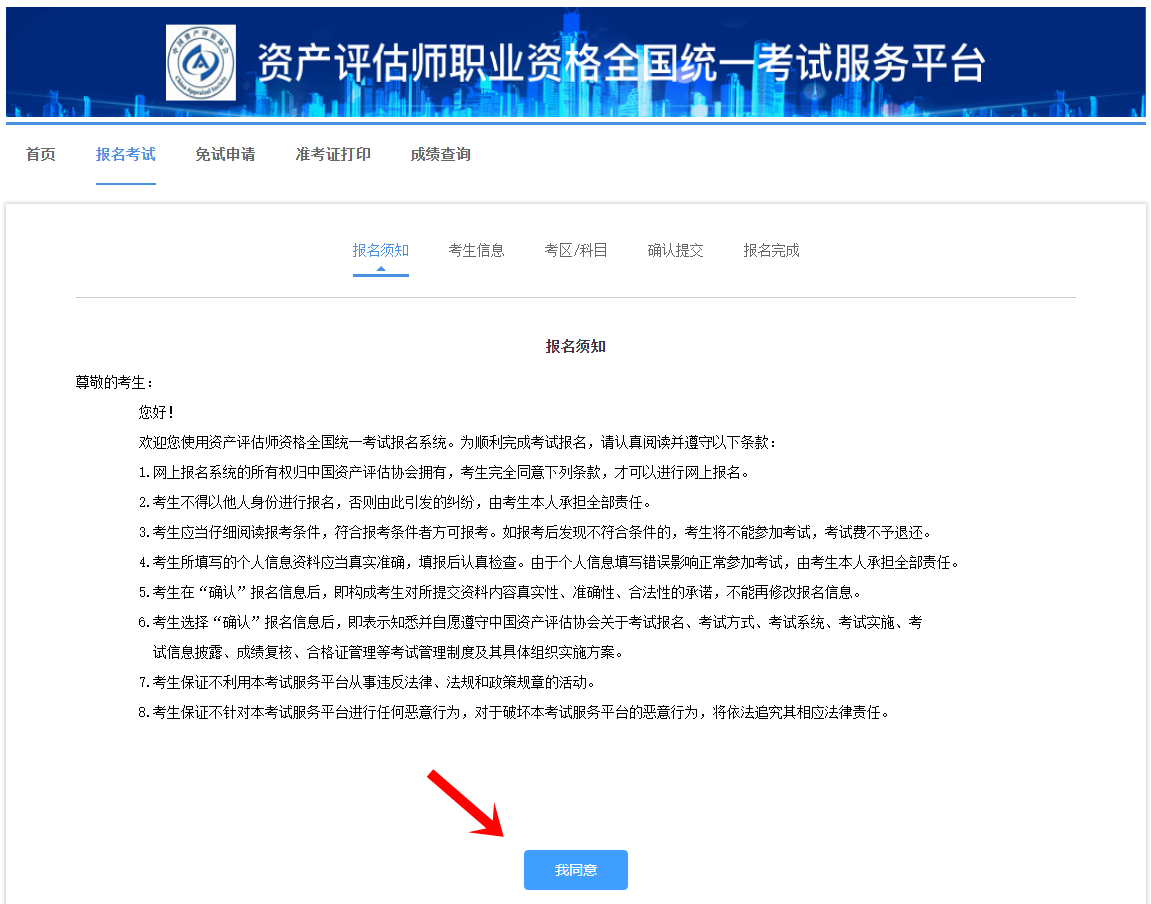Click the China Appraisal Society logo emblem
Image resolution: width=1151 pixels, height=904 pixels.
coord(199,62)
